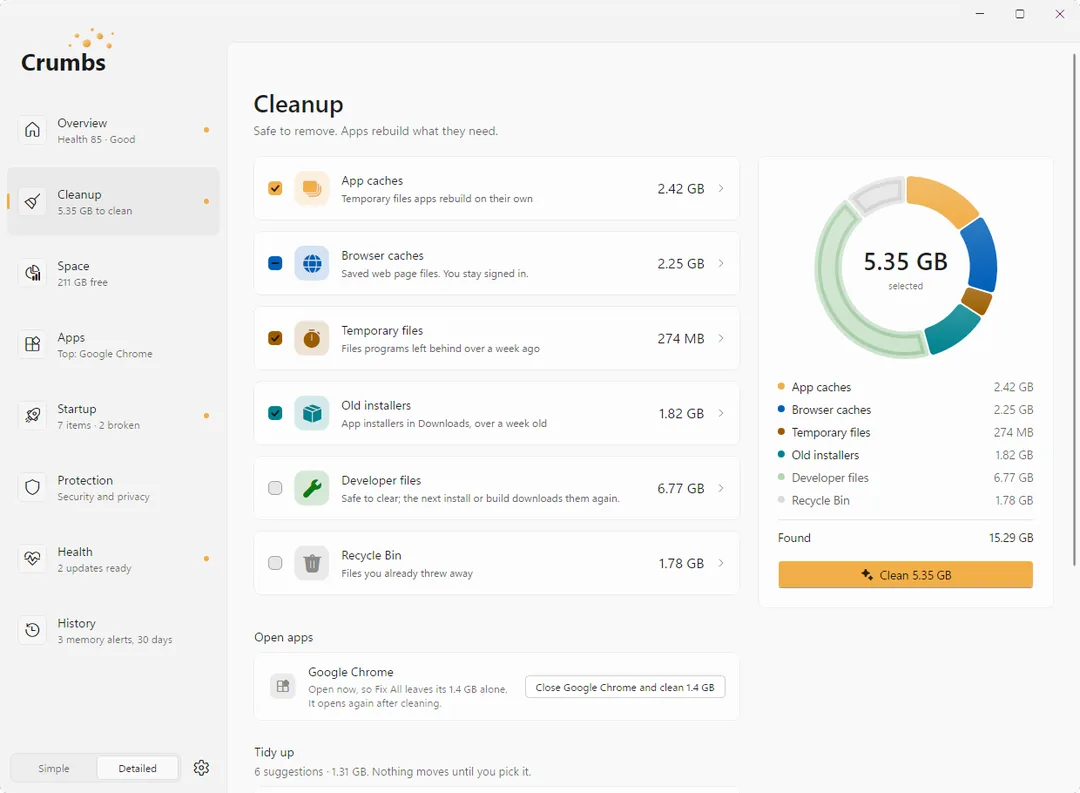Open the Space section showing 211 GB free
1080x793 pixels.
[114, 274]
